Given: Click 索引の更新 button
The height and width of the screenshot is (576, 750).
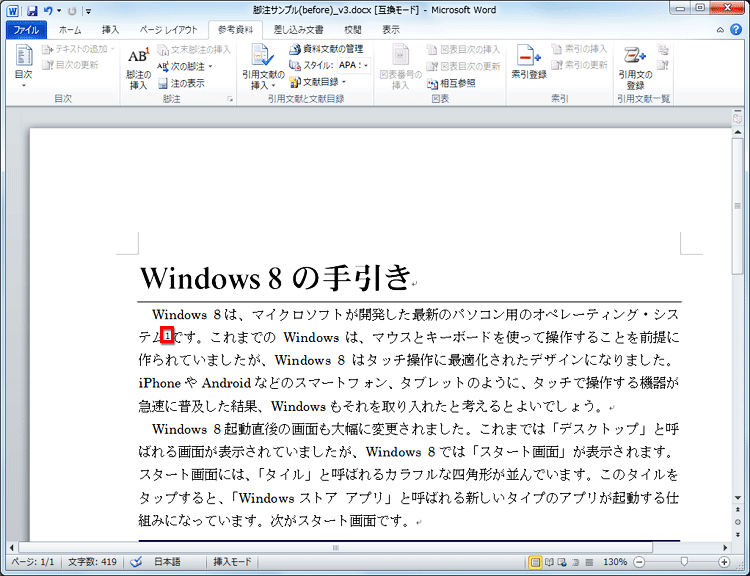Looking at the screenshot, I should click(579, 65).
